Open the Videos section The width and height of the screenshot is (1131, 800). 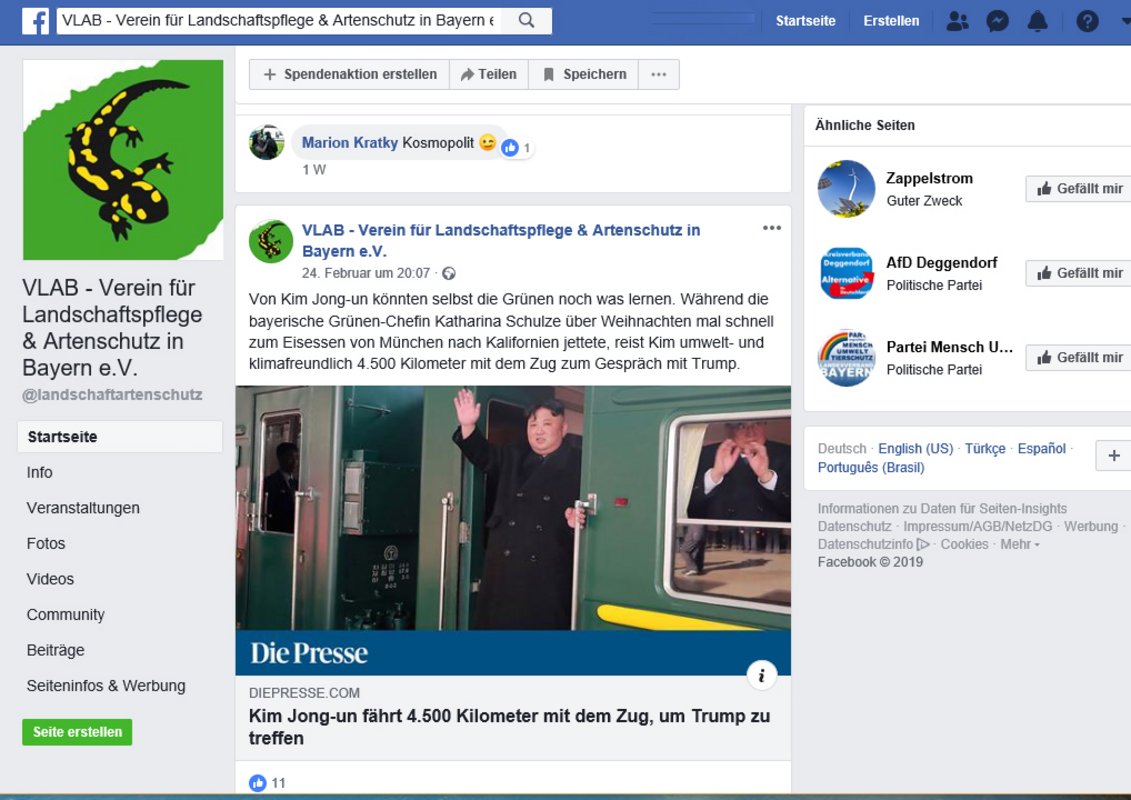[50, 579]
